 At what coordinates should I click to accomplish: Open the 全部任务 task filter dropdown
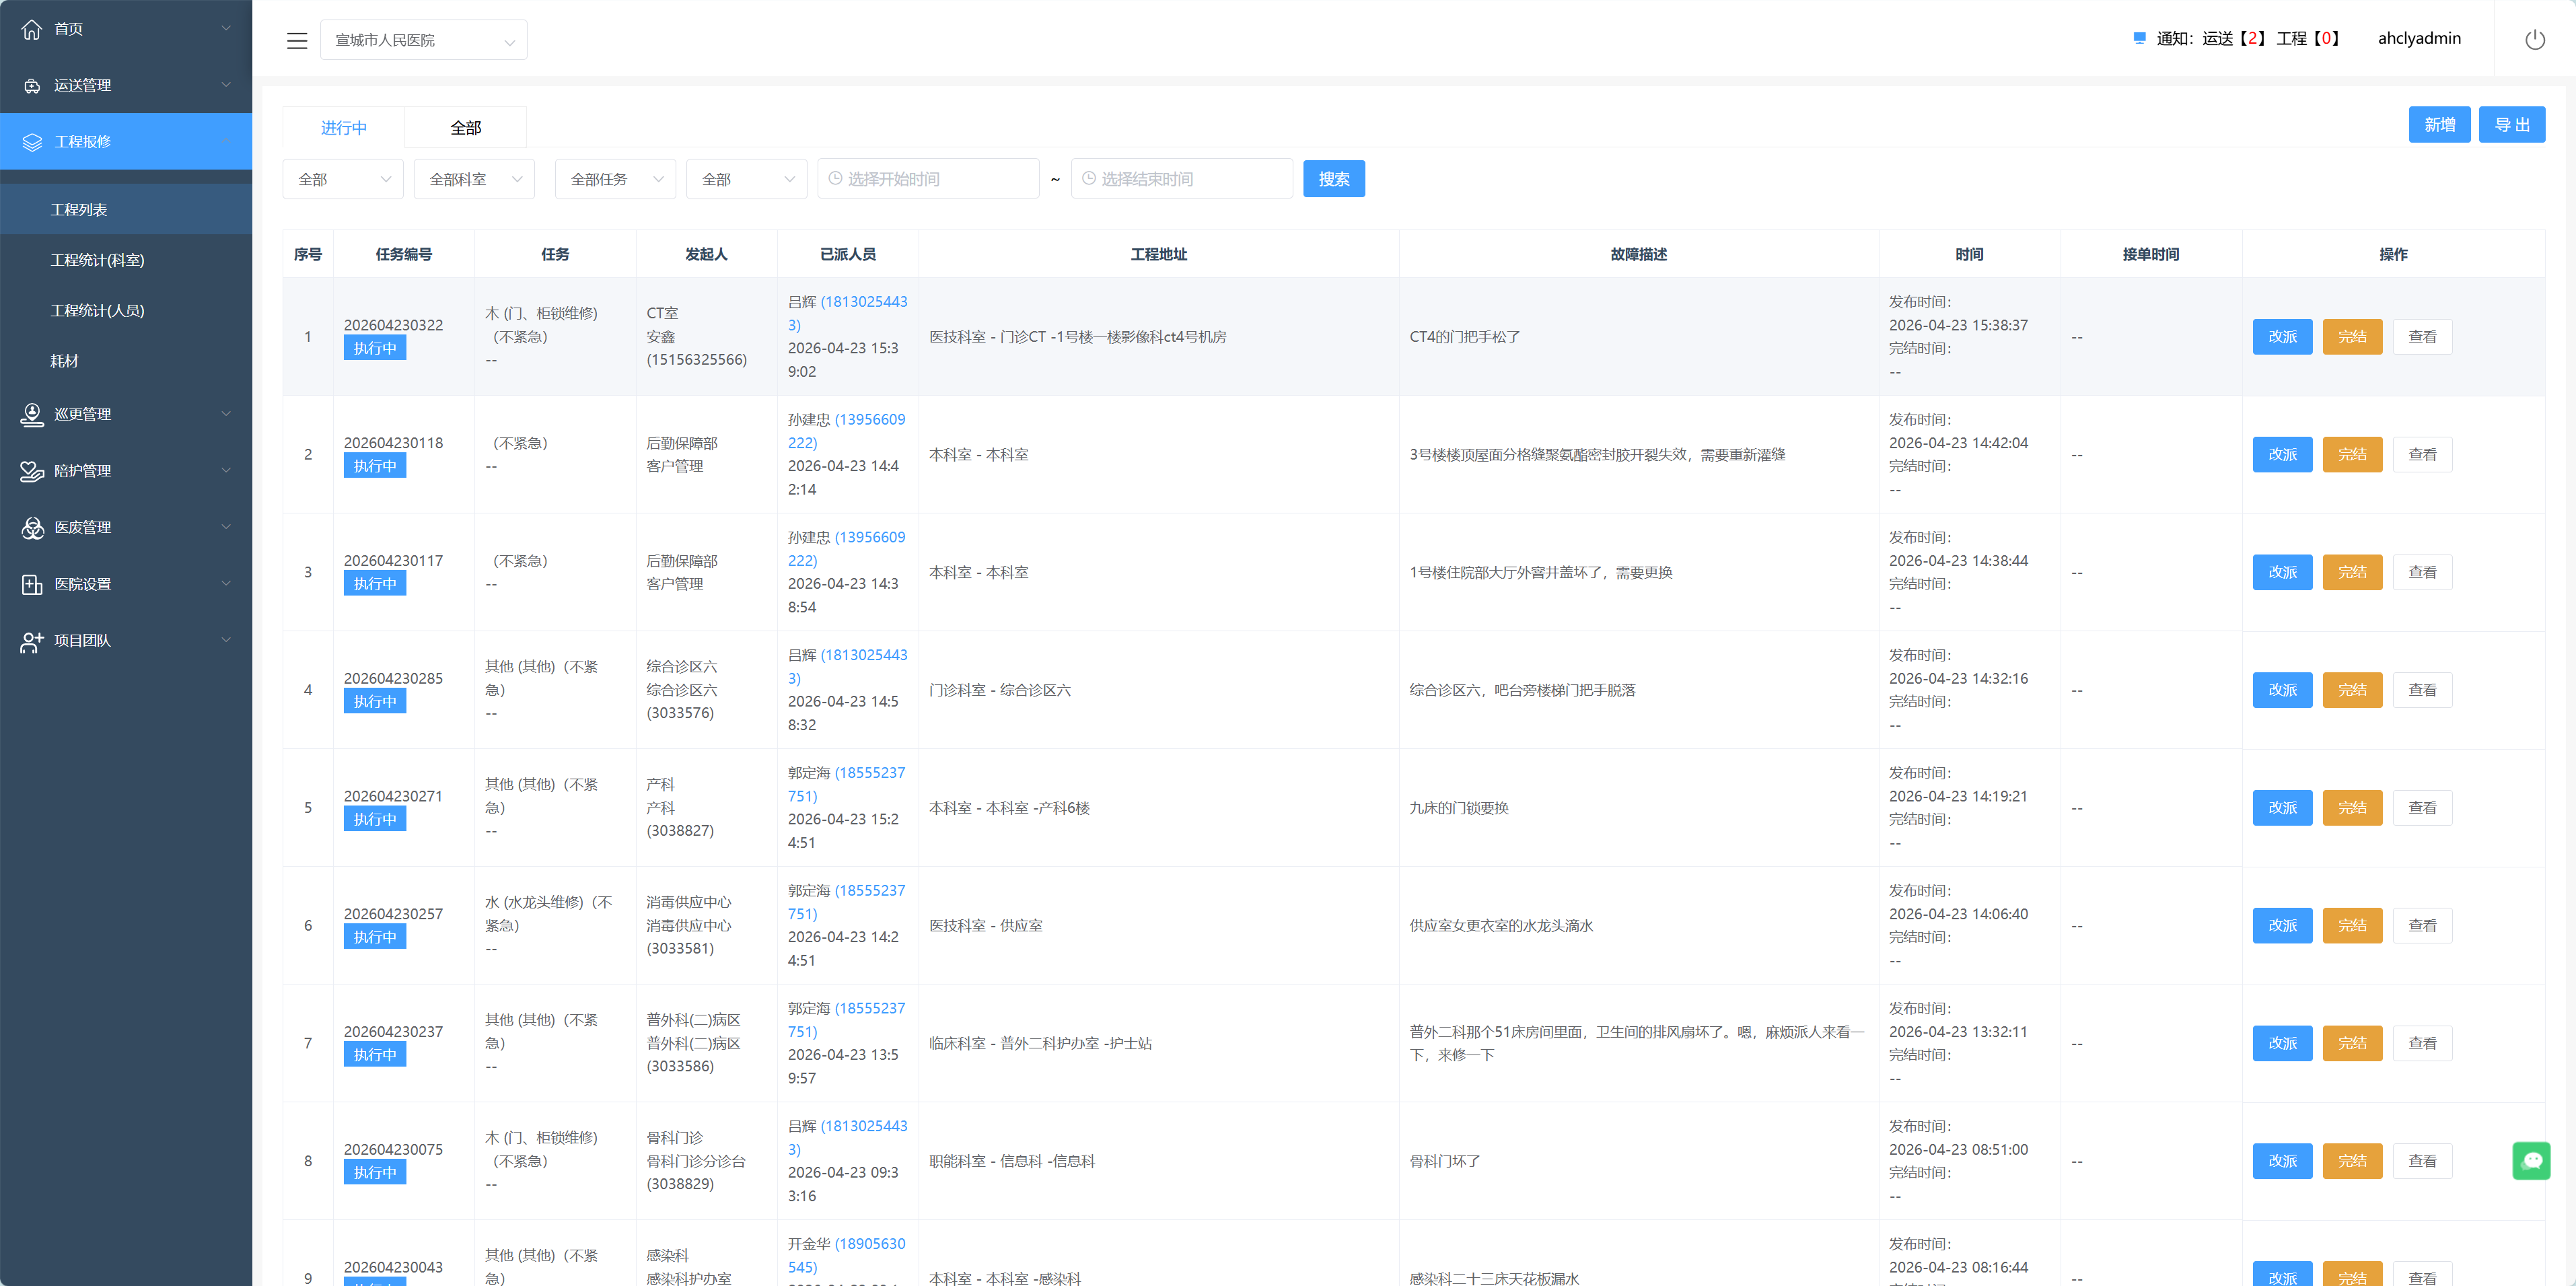tap(615, 179)
